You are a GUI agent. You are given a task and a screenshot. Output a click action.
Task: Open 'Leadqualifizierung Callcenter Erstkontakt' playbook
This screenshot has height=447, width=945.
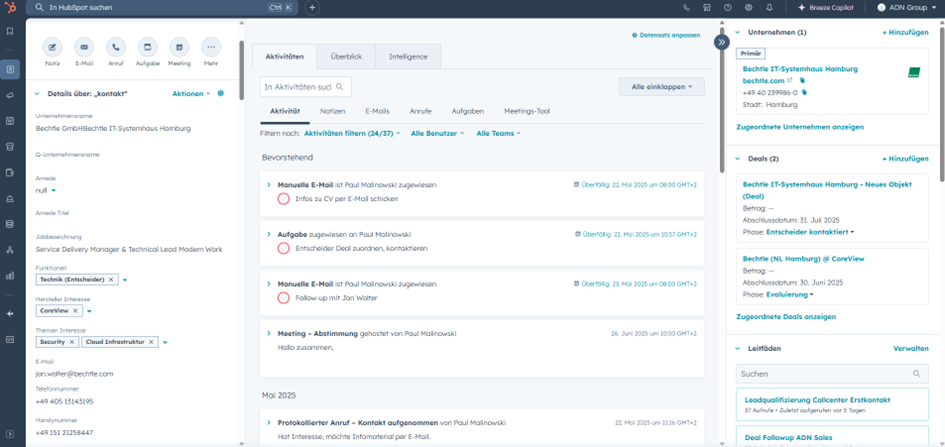[817, 399]
